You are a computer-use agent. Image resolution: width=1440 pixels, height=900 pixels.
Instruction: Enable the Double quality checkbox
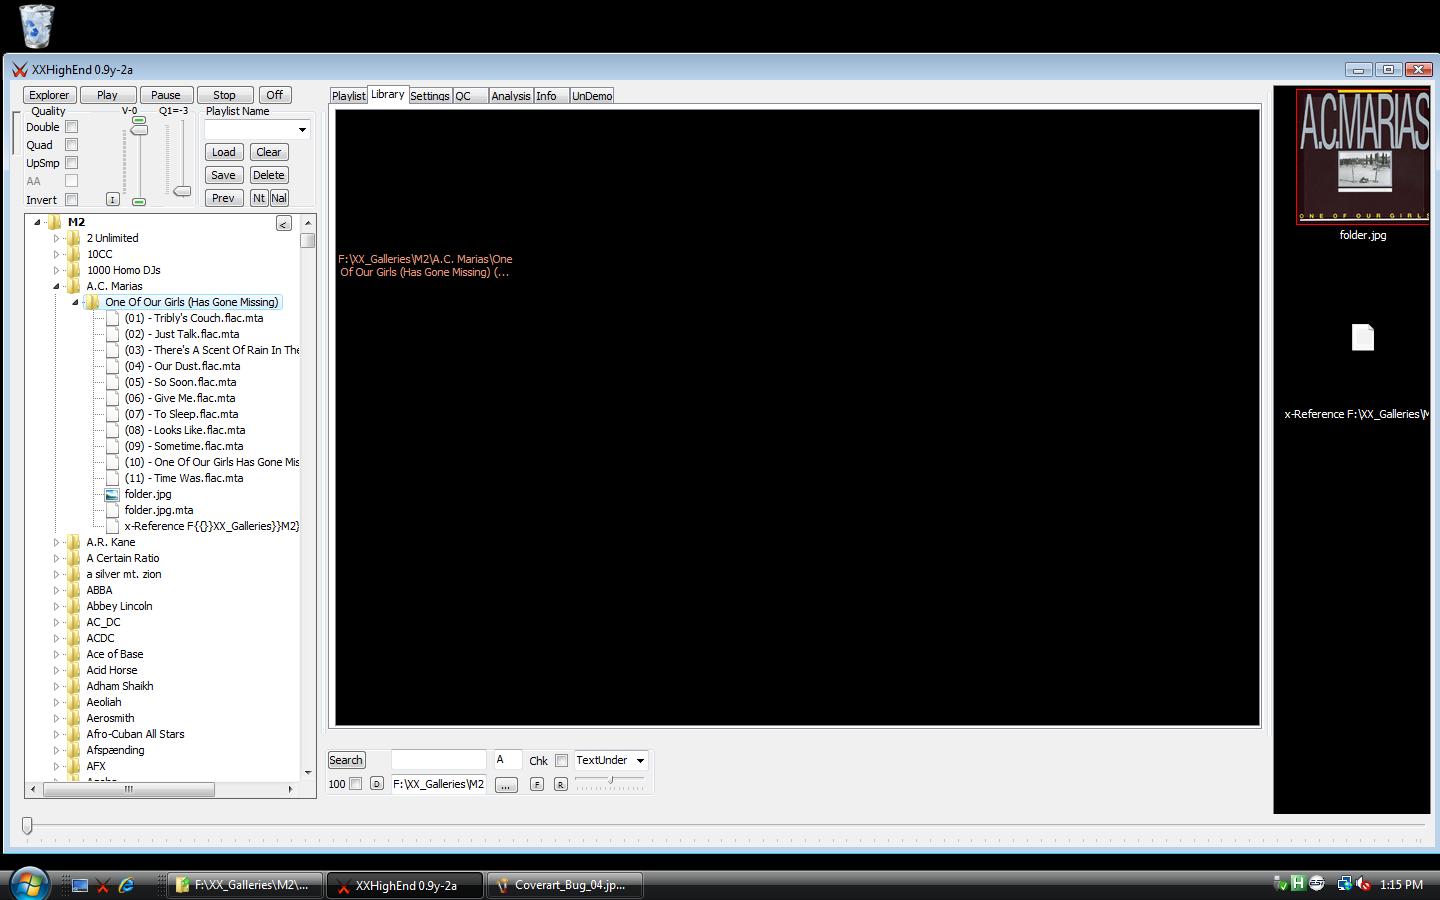tap(71, 127)
